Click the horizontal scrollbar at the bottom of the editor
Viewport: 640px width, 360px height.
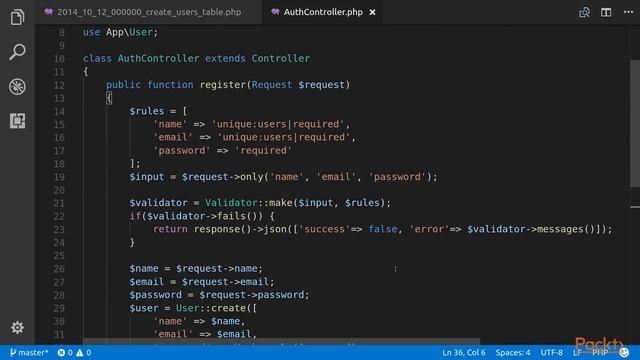(x=281, y=341)
